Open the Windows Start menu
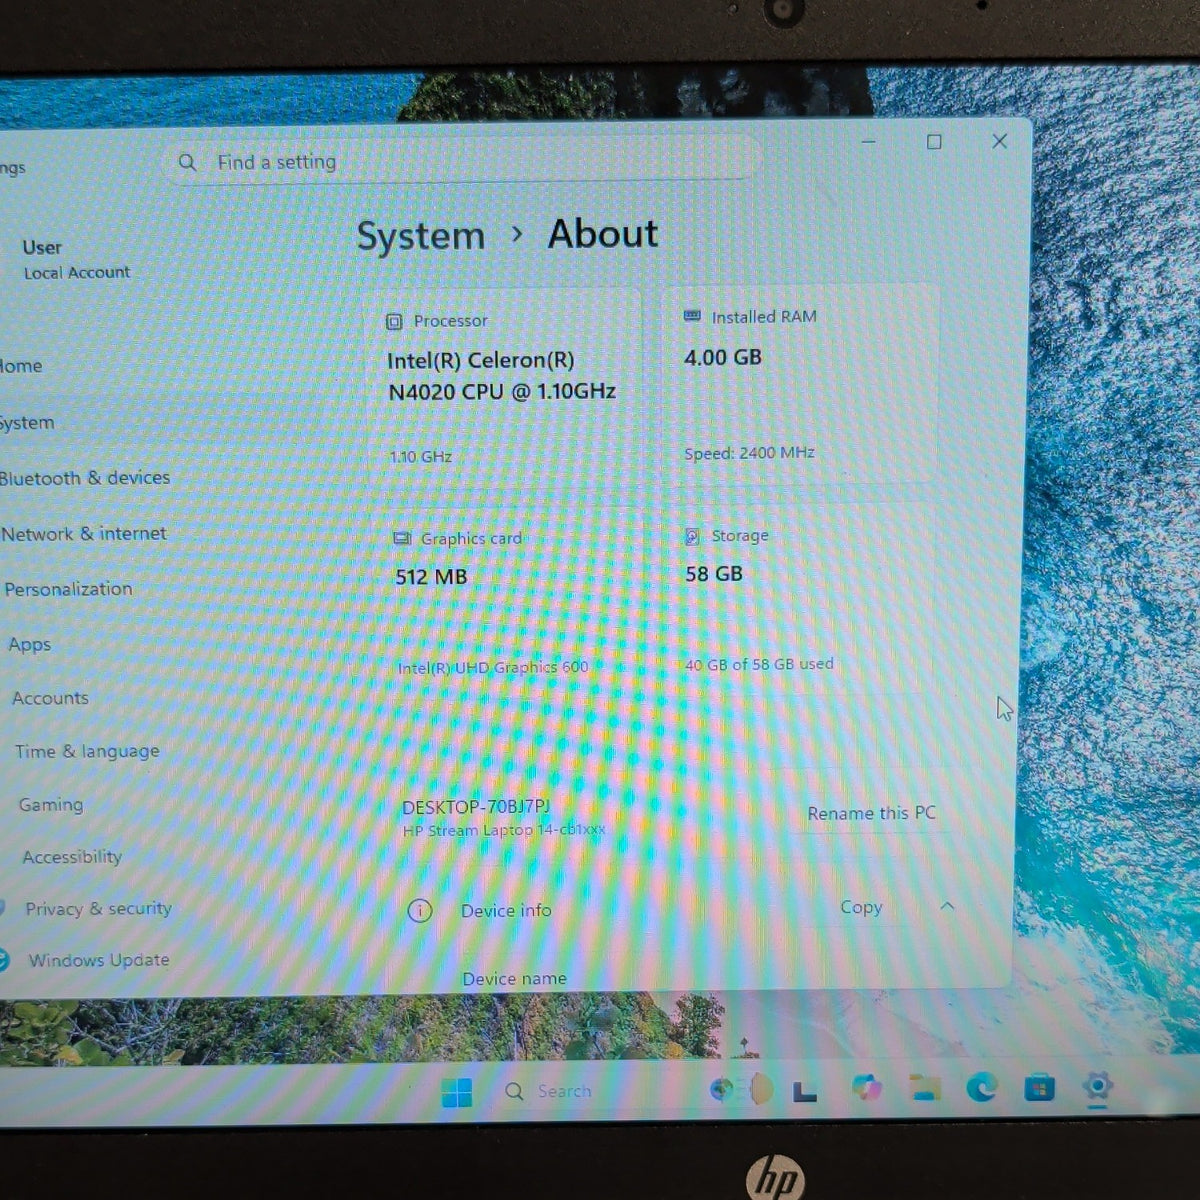Image resolution: width=1200 pixels, height=1200 pixels. [457, 1093]
